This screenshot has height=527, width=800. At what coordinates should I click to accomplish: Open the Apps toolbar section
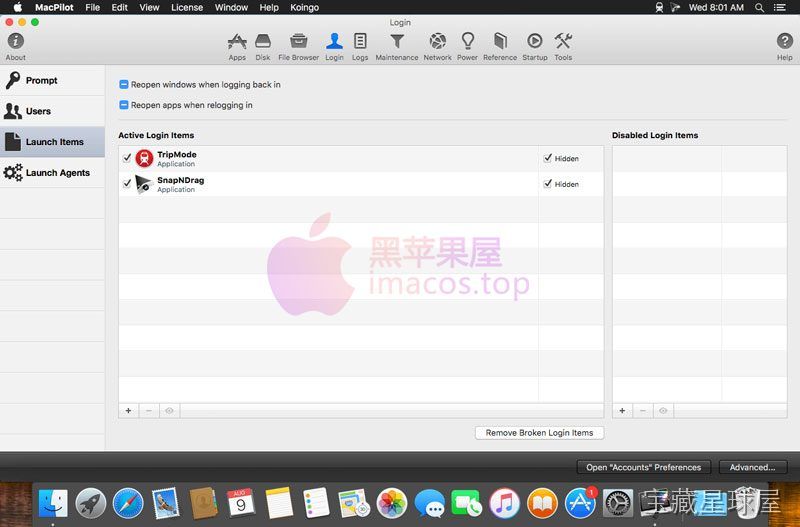(237, 46)
